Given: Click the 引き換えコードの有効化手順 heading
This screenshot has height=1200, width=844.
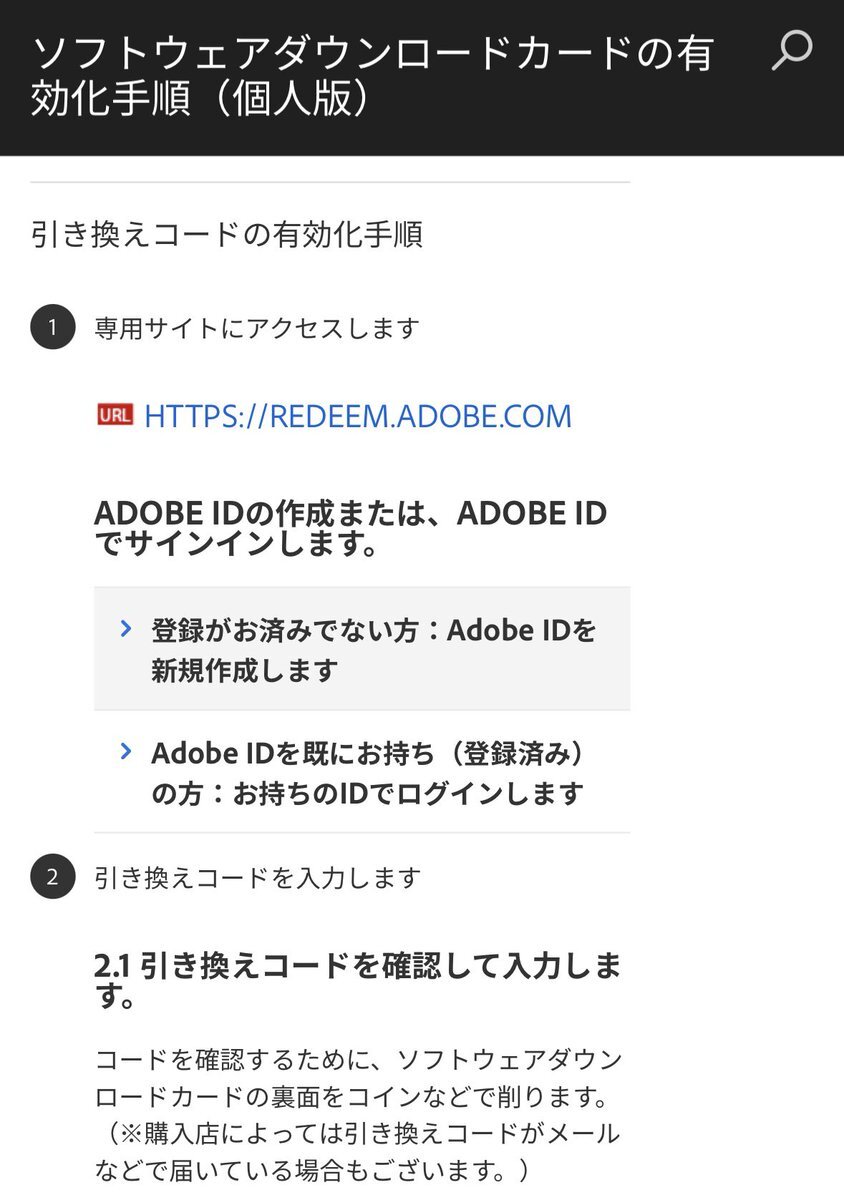Looking at the screenshot, I should pyautogui.click(x=226, y=235).
